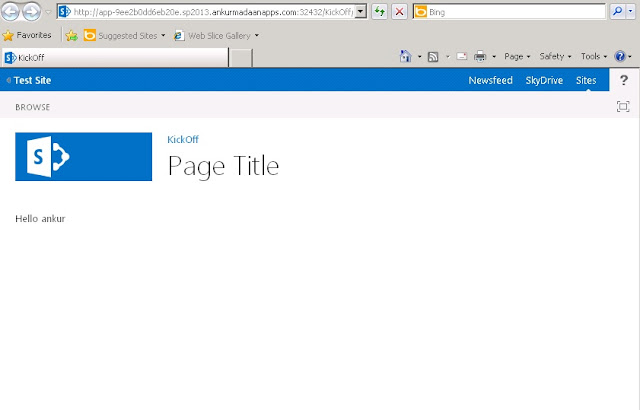Expand the Print dropdown arrow
The image size is (640, 410).
click(x=494, y=56)
